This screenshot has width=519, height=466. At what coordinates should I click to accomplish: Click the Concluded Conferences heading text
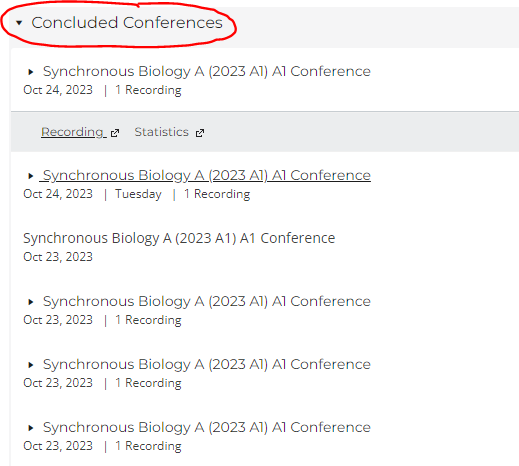pos(127,23)
